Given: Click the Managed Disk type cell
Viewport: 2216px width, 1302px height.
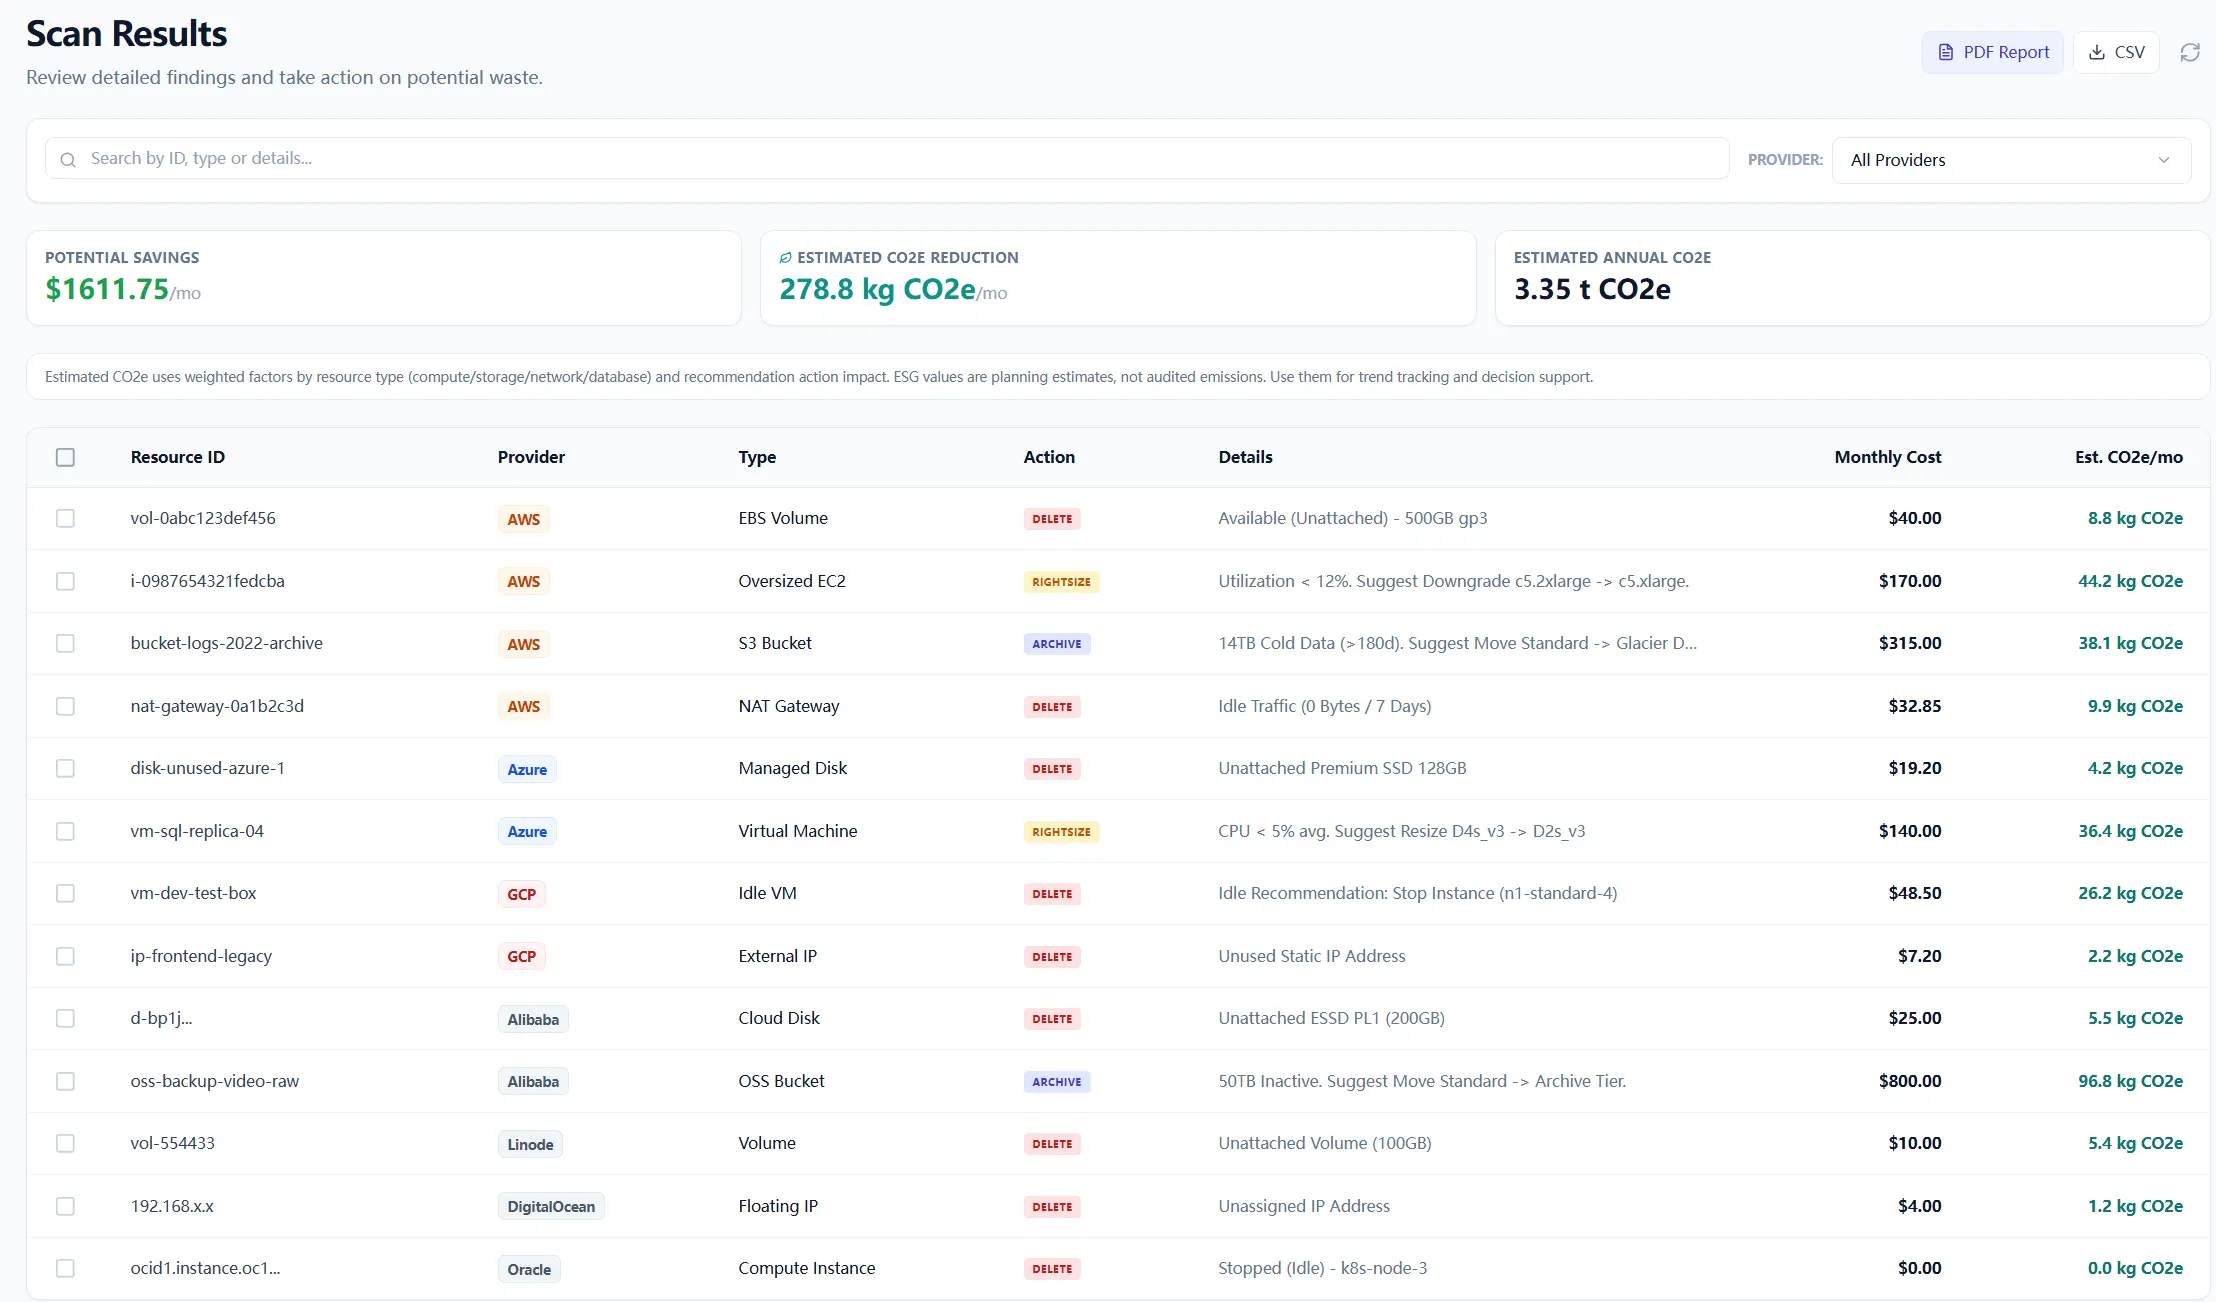Looking at the screenshot, I should click(x=792, y=768).
